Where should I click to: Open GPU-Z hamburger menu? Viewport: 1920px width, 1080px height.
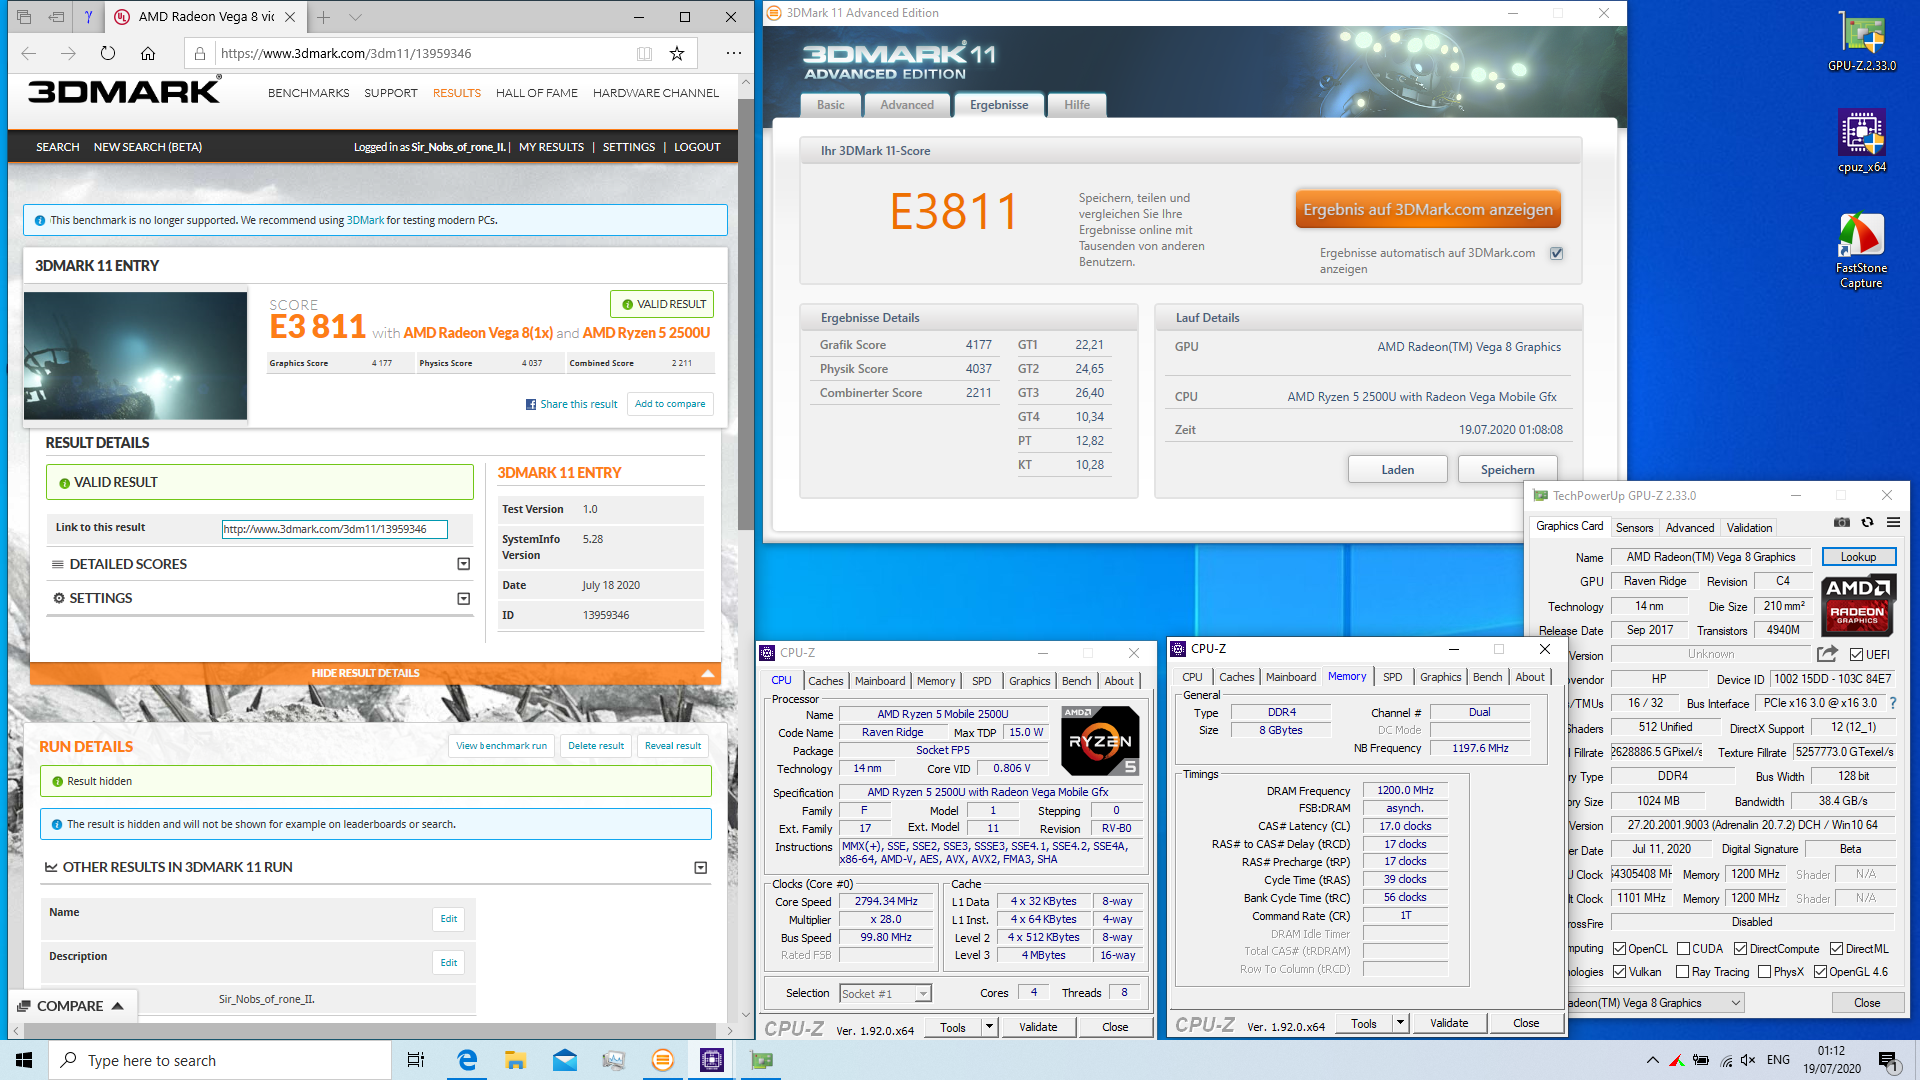(1893, 522)
